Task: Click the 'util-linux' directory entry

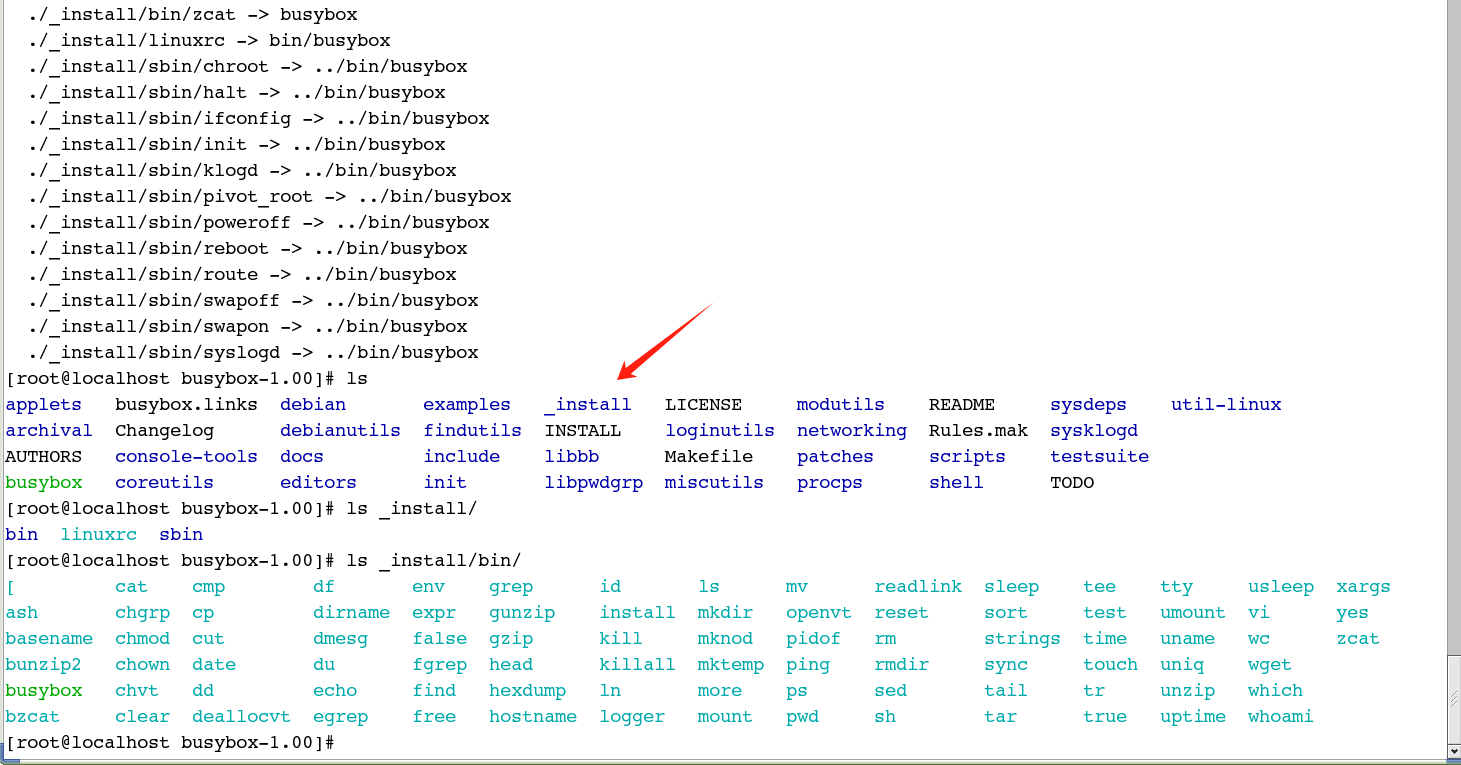Action: tap(1226, 405)
